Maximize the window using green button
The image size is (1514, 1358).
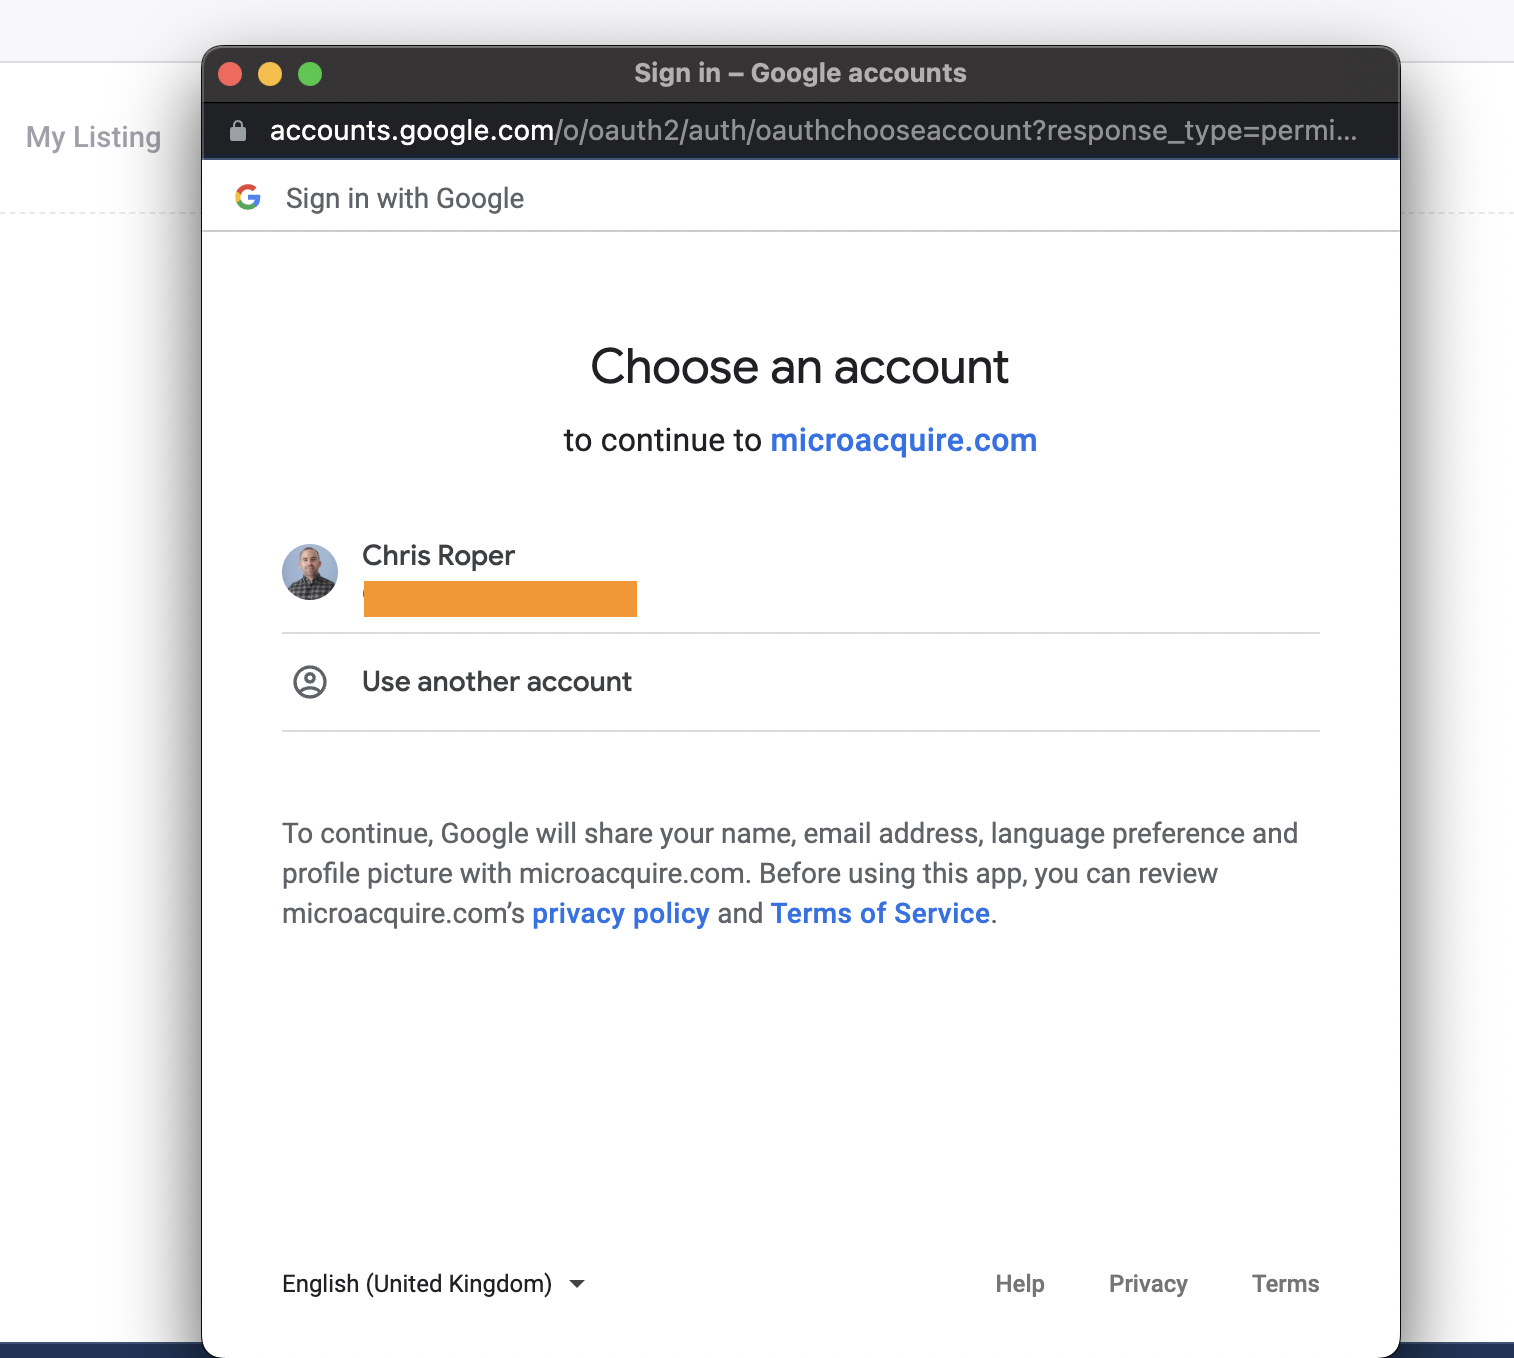pyautogui.click(x=310, y=74)
